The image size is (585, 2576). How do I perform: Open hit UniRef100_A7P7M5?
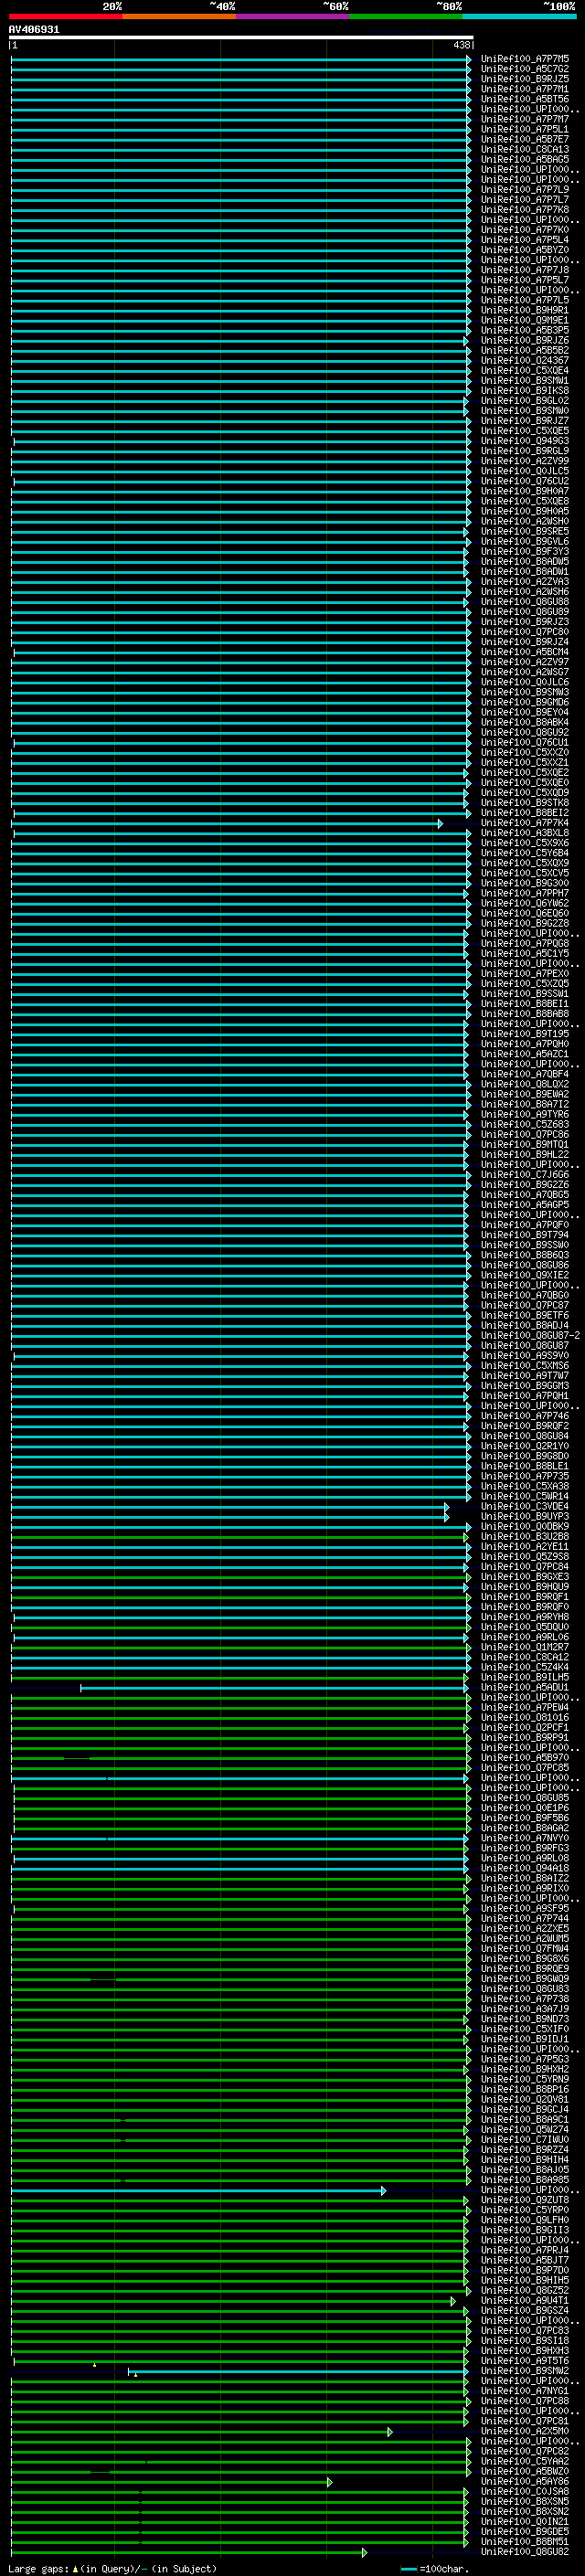525,59
